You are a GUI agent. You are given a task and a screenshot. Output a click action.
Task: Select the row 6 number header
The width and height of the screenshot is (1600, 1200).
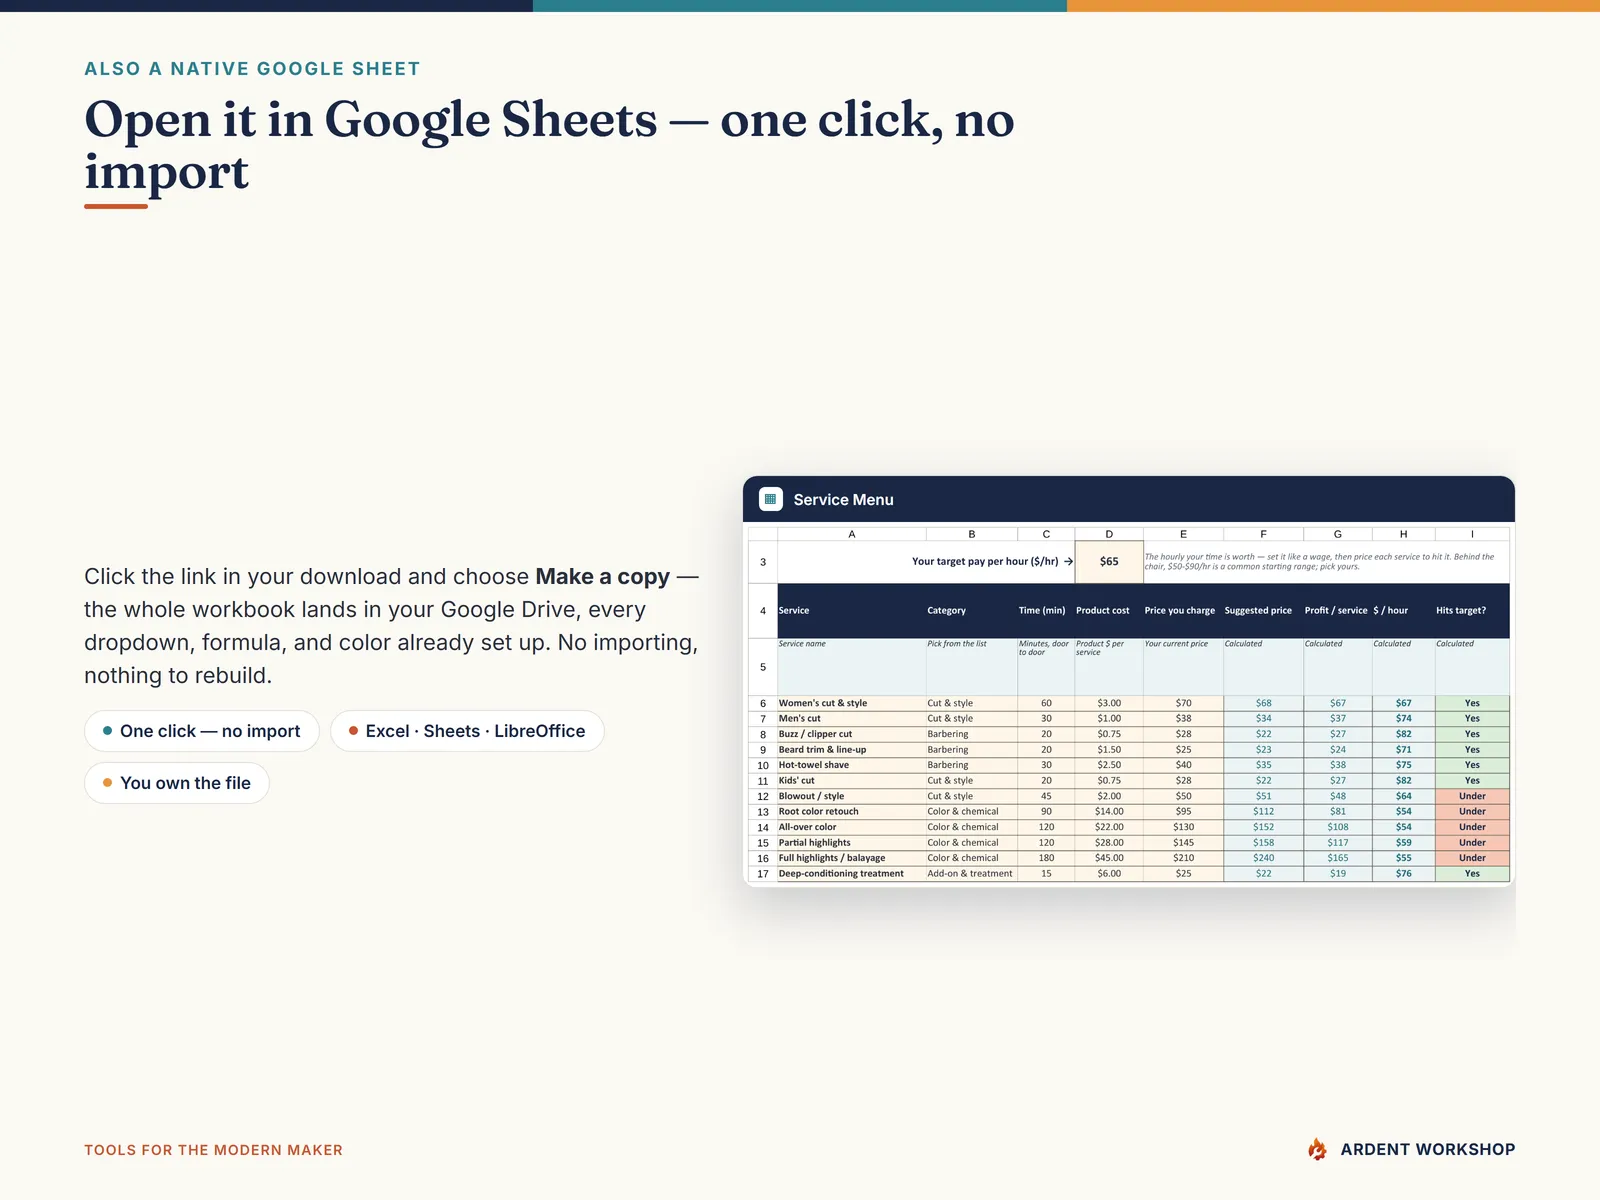coord(763,703)
